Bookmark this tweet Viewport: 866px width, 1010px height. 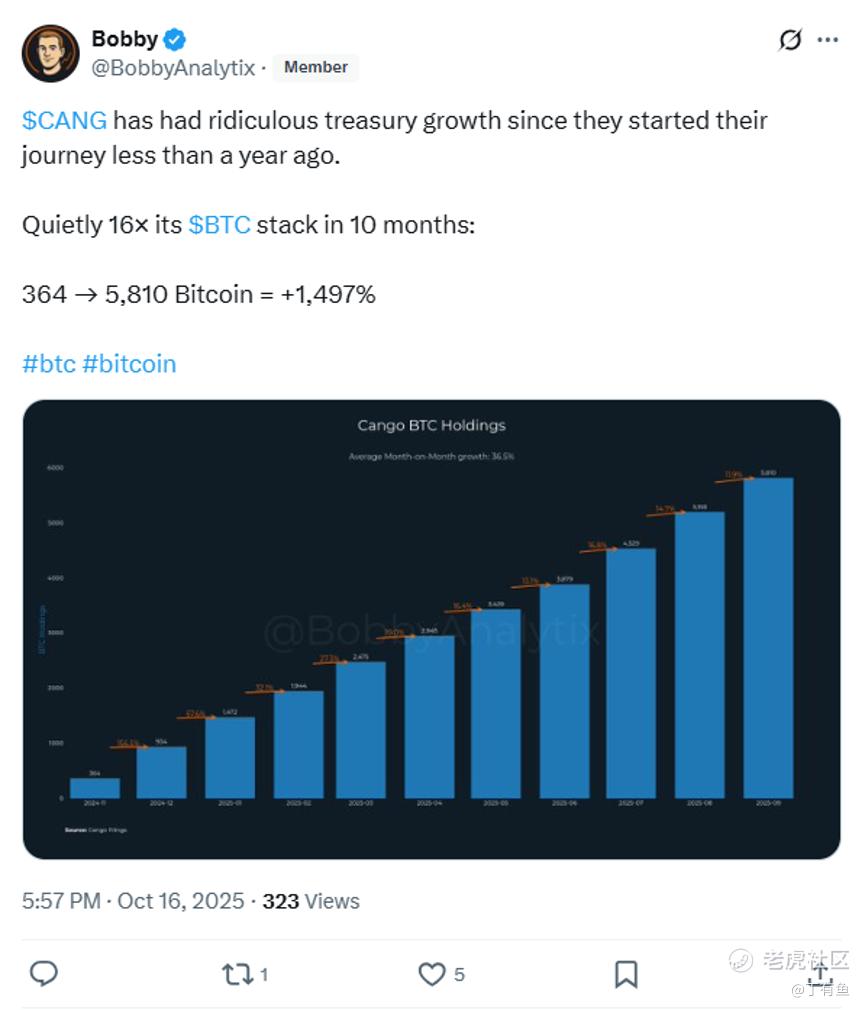(626, 973)
